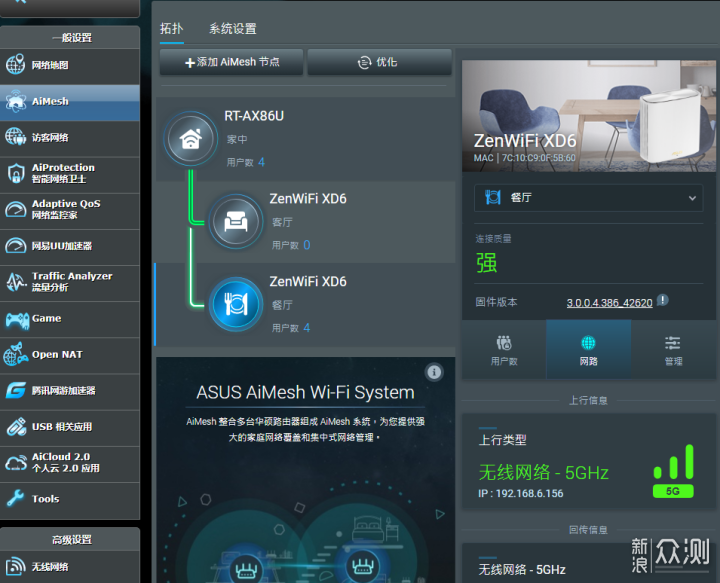Click RT-AX86U user count 4

click(x=261, y=162)
